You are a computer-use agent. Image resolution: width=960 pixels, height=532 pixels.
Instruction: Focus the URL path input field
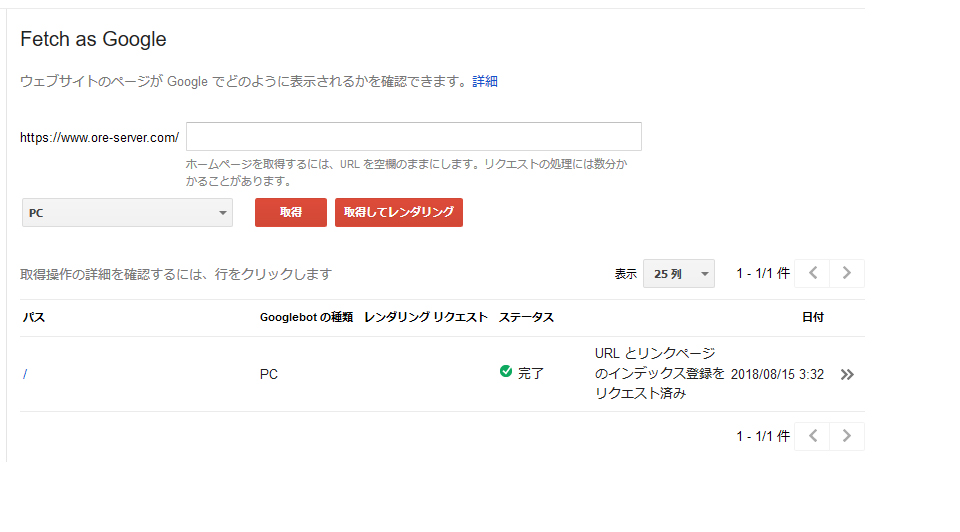pos(414,137)
